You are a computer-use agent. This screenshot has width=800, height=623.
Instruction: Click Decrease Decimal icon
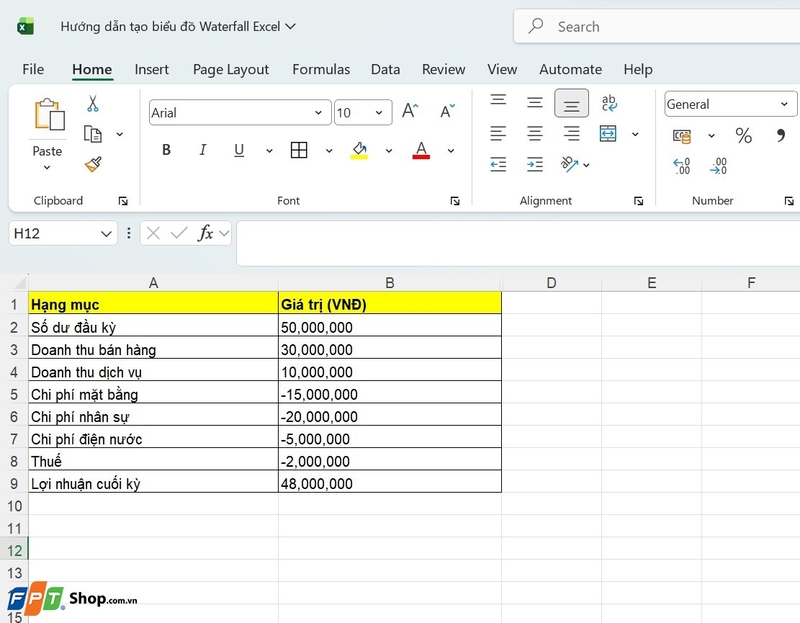(718, 166)
